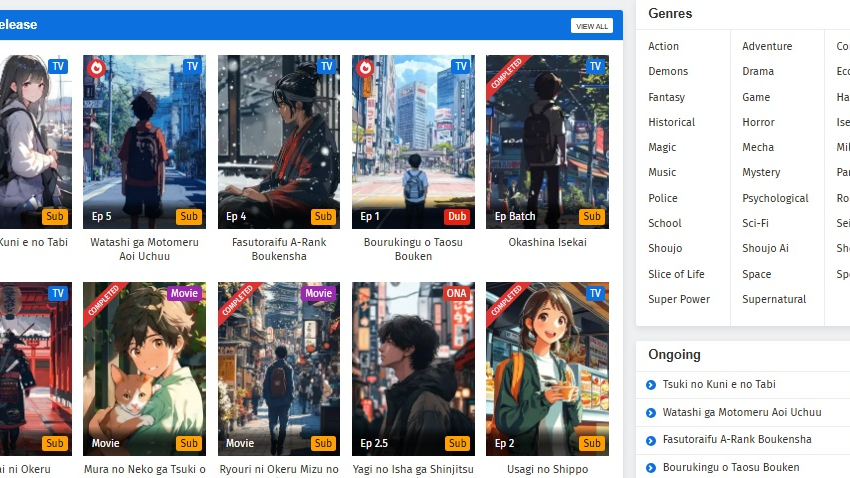Open the Adventure genre
The width and height of the screenshot is (850, 478).
767,46
